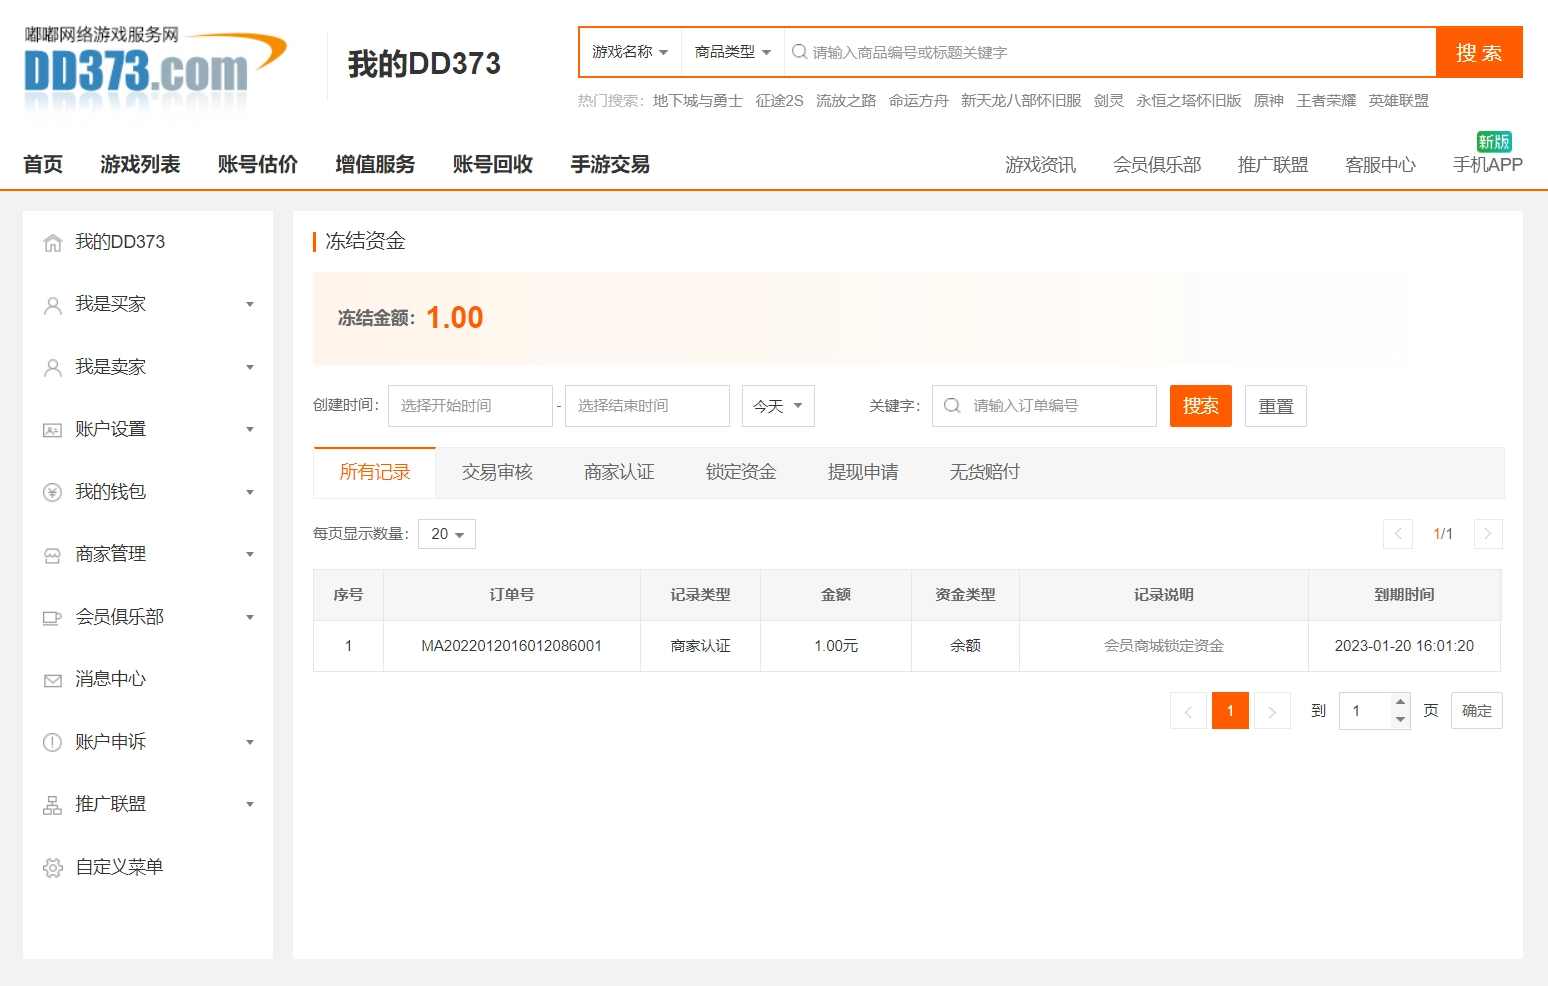Click the gear icon for 自定义菜单

coord(53,868)
